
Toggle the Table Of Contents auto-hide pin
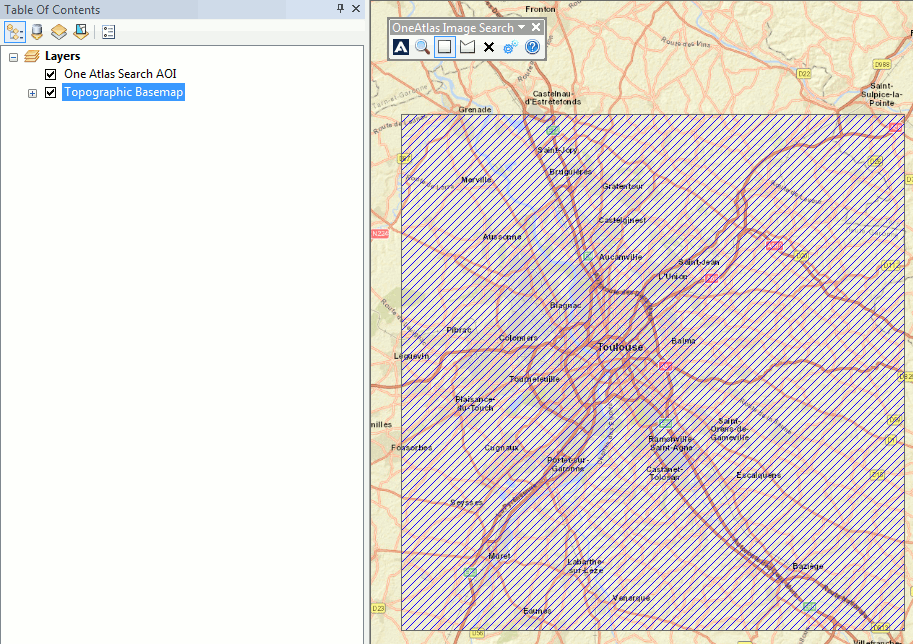pyautogui.click(x=339, y=8)
